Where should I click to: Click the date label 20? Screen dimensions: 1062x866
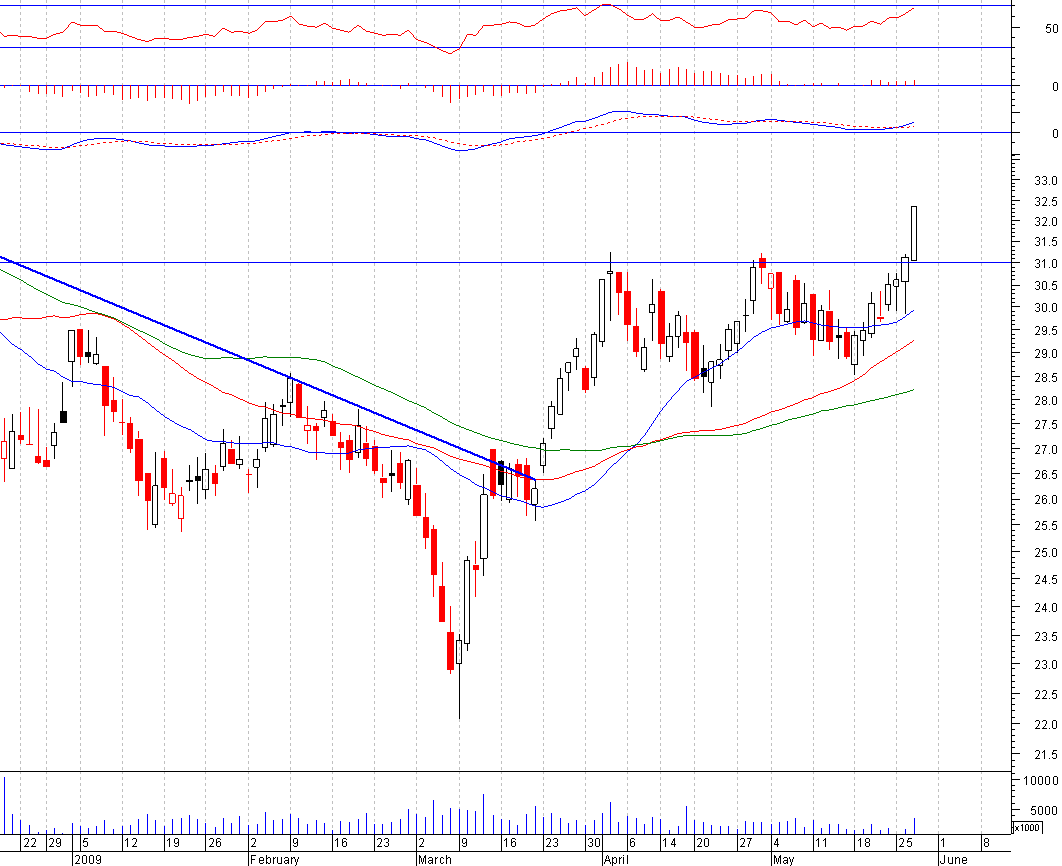coord(703,843)
